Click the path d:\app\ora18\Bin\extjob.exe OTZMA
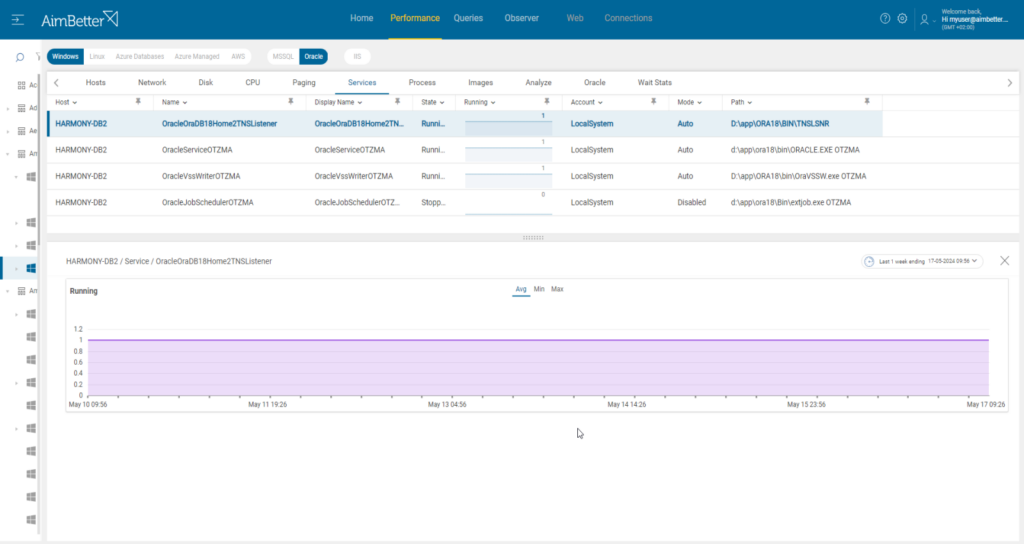The height and width of the screenshot is (544, 1024). (x=791, y=202)
